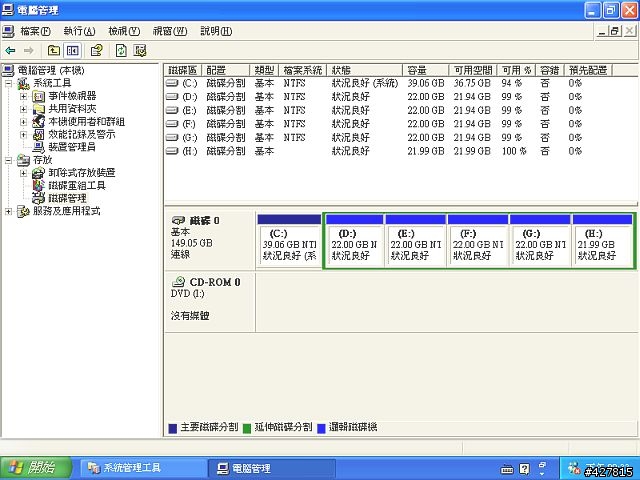
Task: Select 事件檢視器 tree item
Action: pyautogui.click(x=72, y=96)
